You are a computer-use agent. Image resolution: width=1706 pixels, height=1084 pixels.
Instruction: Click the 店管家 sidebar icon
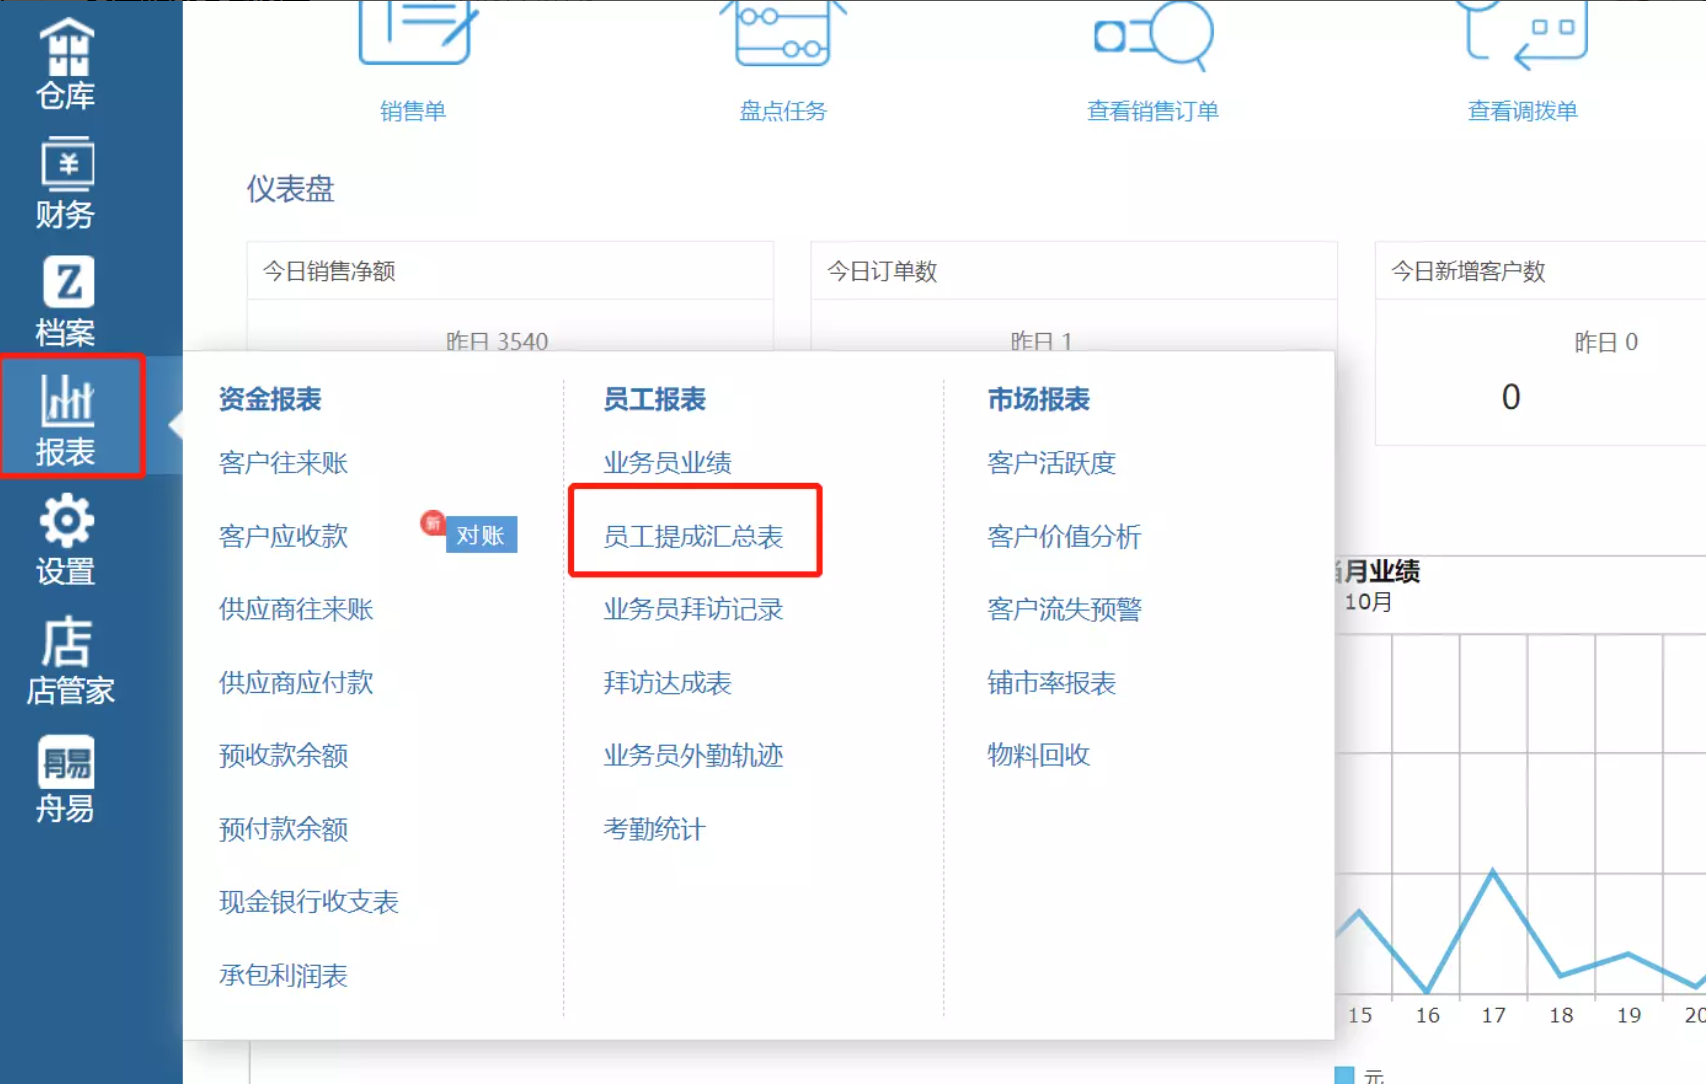pos(68,660)
